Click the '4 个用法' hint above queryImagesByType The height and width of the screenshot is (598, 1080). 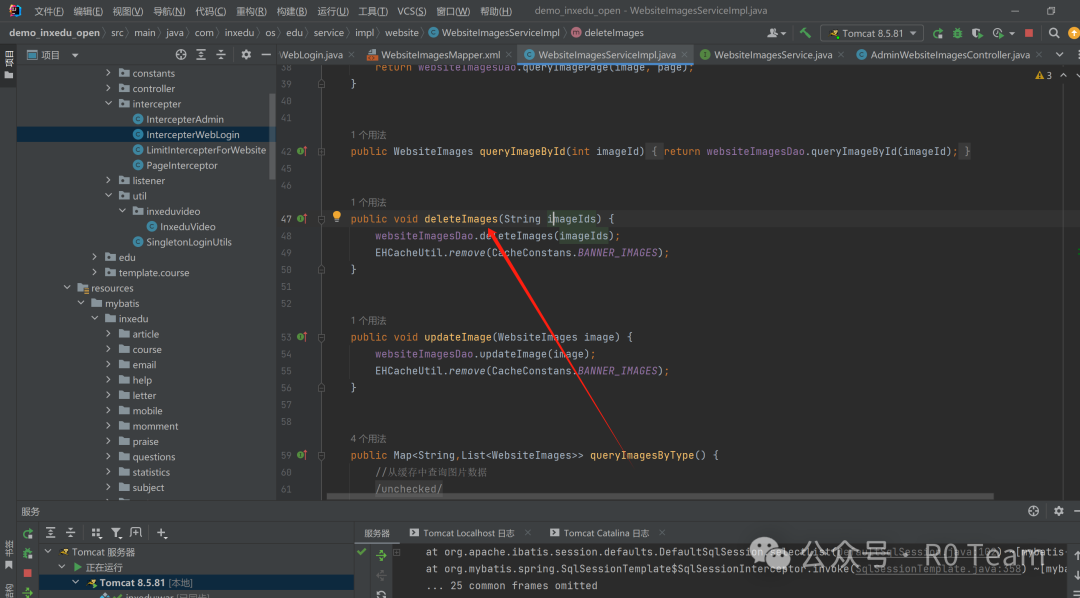[x=368, y=438]
